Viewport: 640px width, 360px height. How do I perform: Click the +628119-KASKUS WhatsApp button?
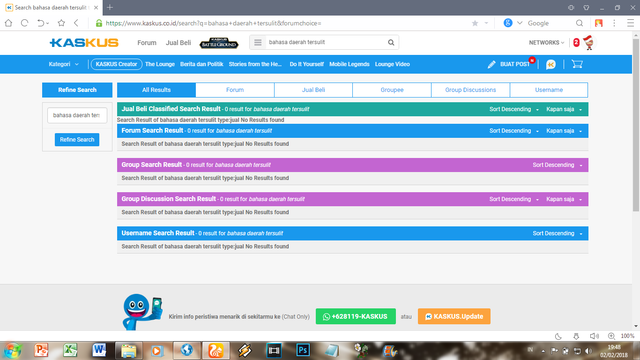click(356, 316)
